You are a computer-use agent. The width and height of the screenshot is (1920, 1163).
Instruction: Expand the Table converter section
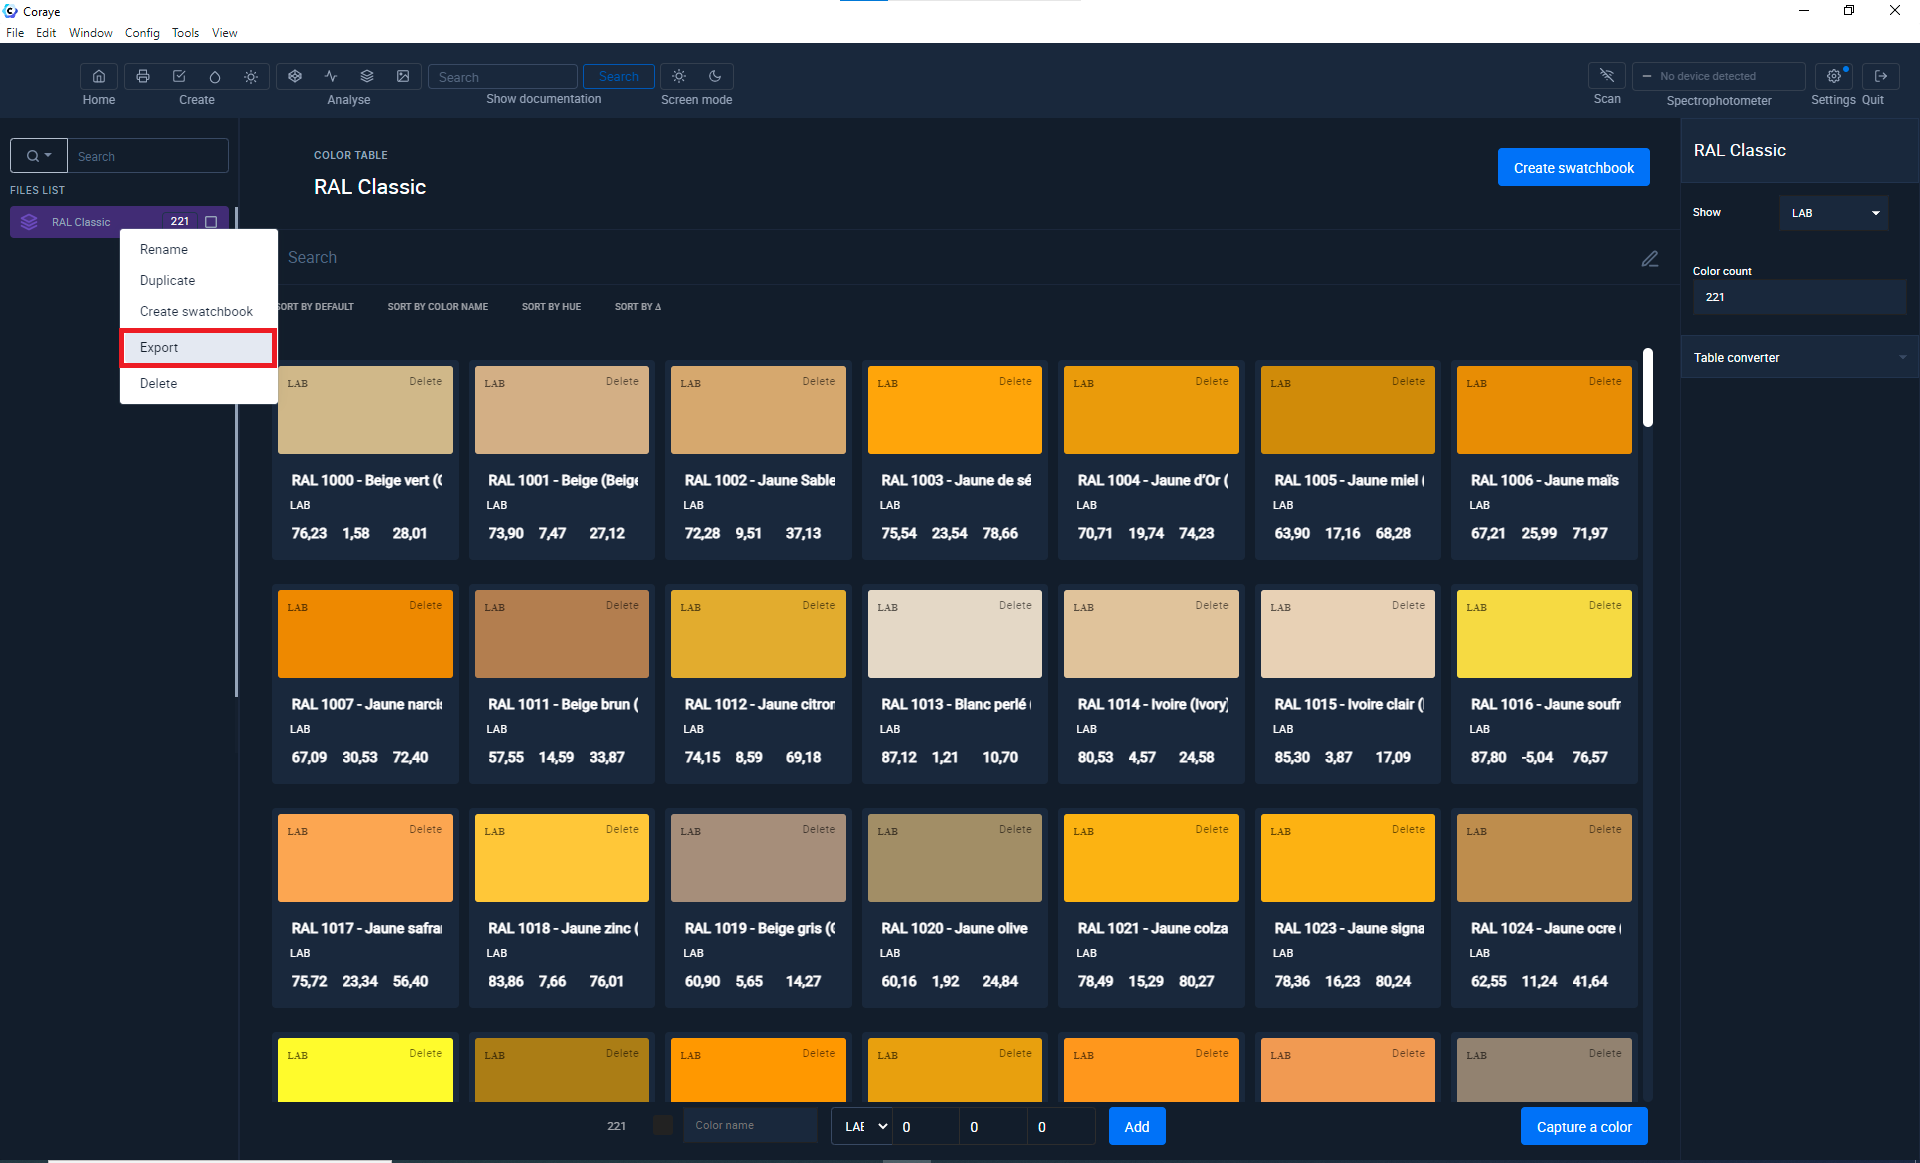pyautogui.click(x=1800, y=357)
